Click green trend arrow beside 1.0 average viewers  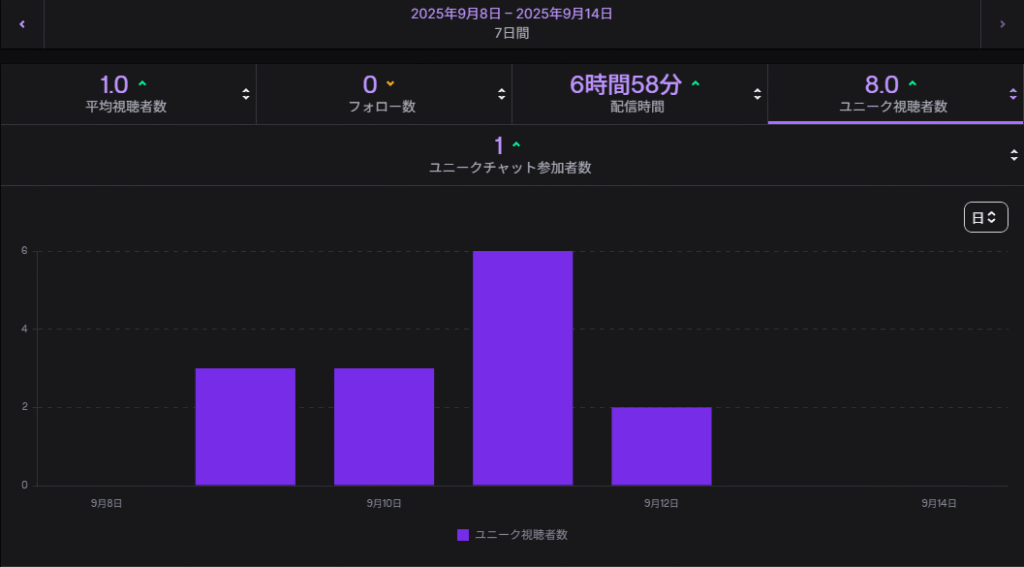pos(142,84)
